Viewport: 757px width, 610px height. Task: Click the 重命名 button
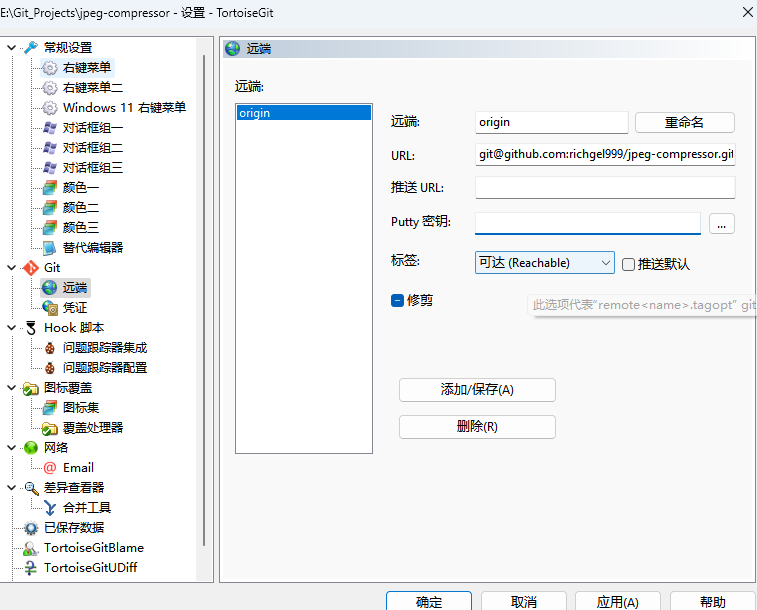coord(685,122)
